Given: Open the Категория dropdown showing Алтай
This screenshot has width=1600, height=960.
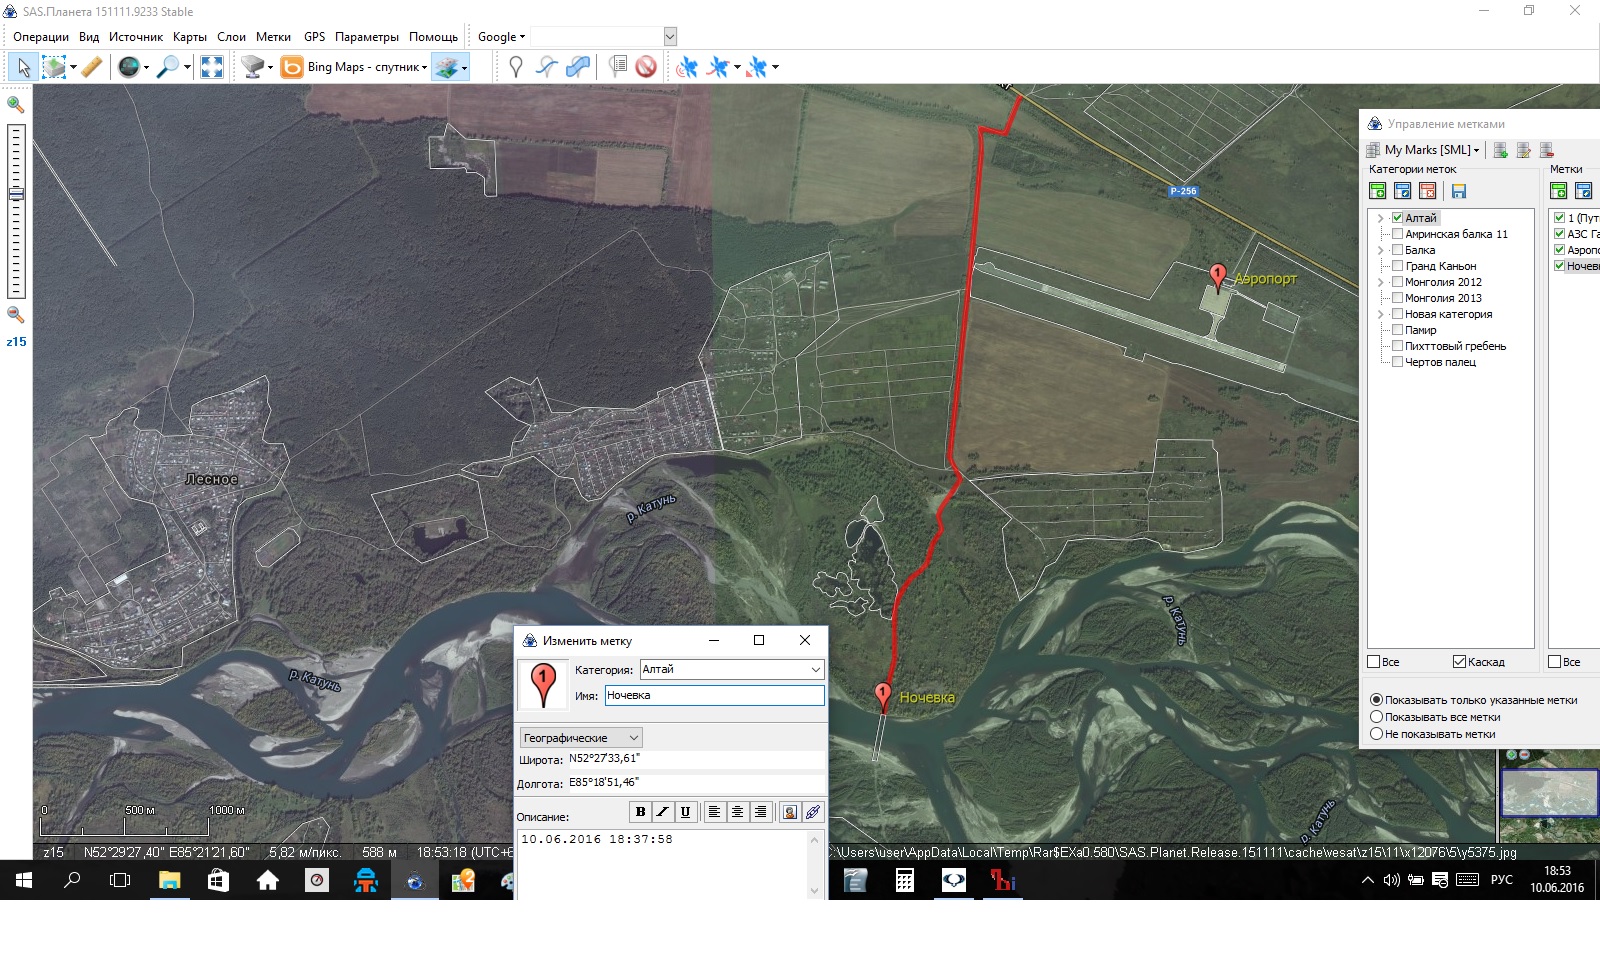Looking at the screenshot, I should tap(815, 669).
